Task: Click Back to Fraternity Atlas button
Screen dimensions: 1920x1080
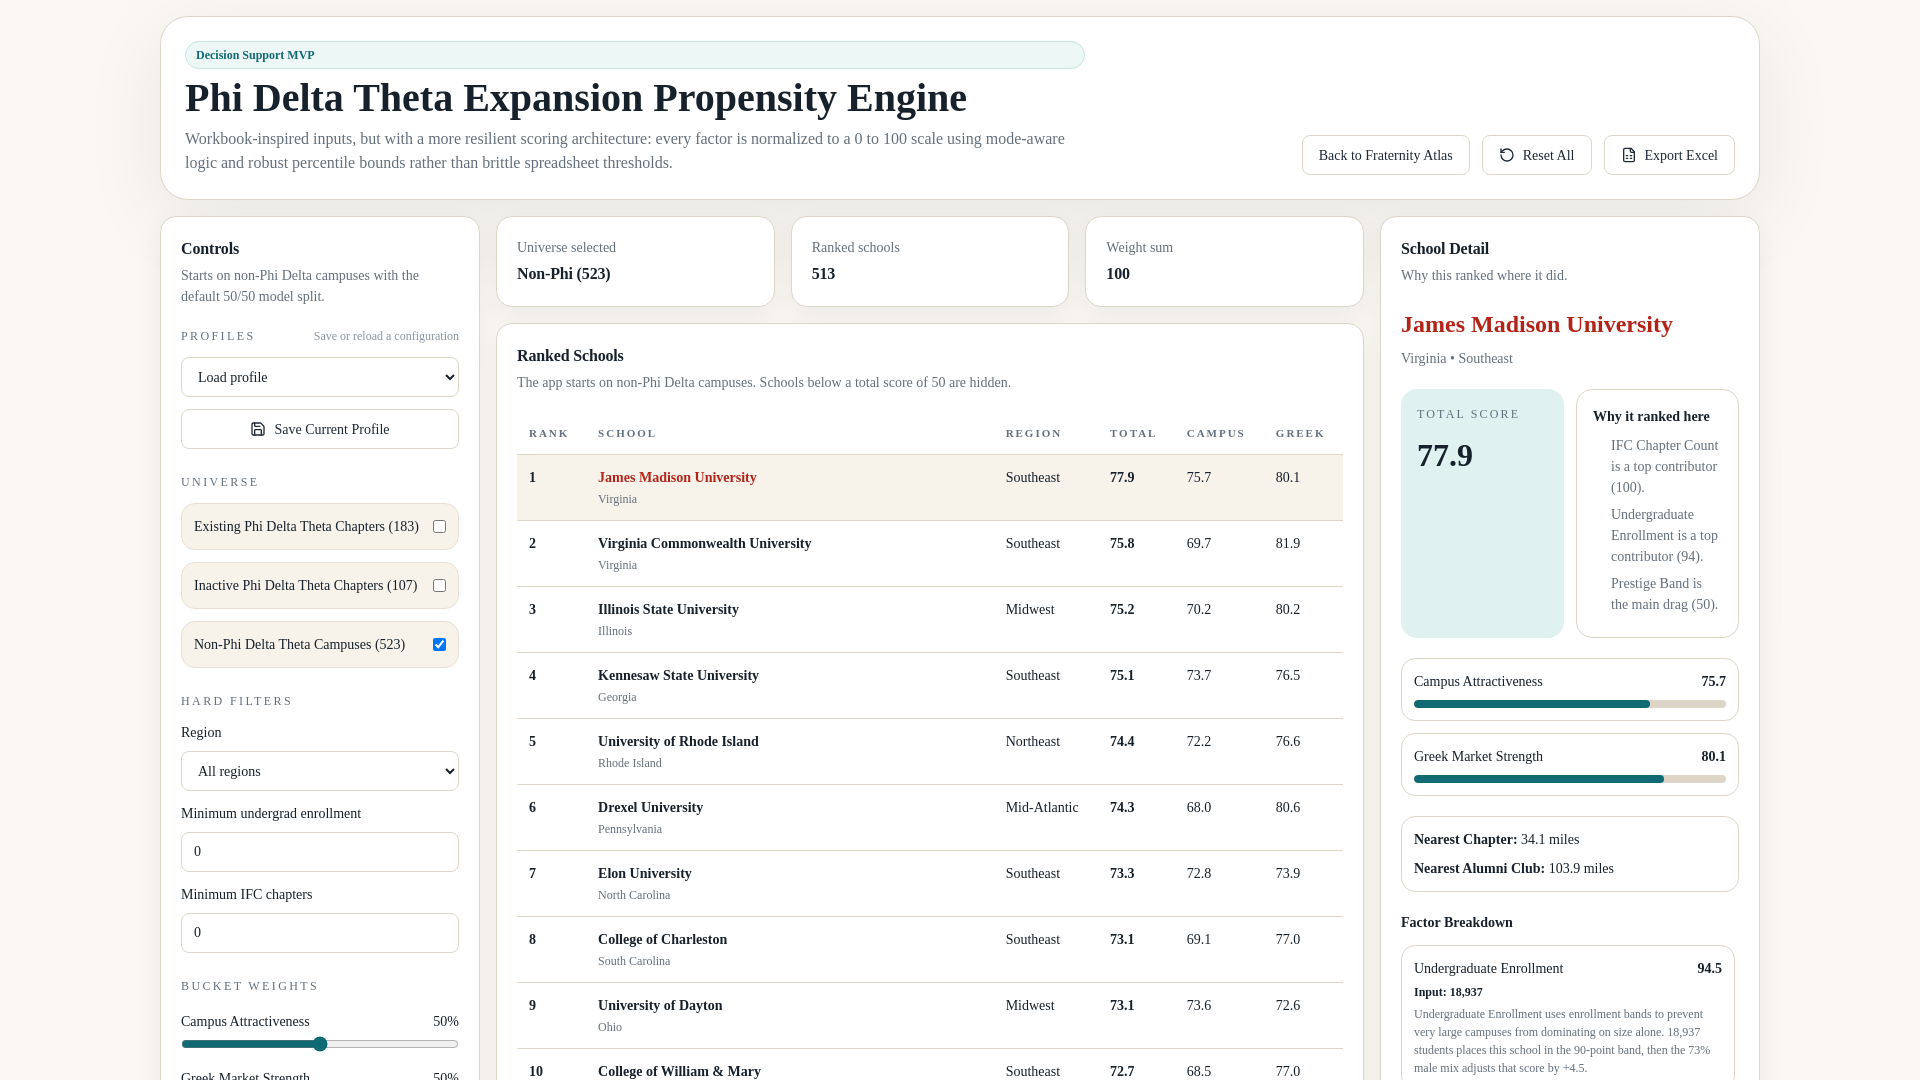Action: [1386, 155]
